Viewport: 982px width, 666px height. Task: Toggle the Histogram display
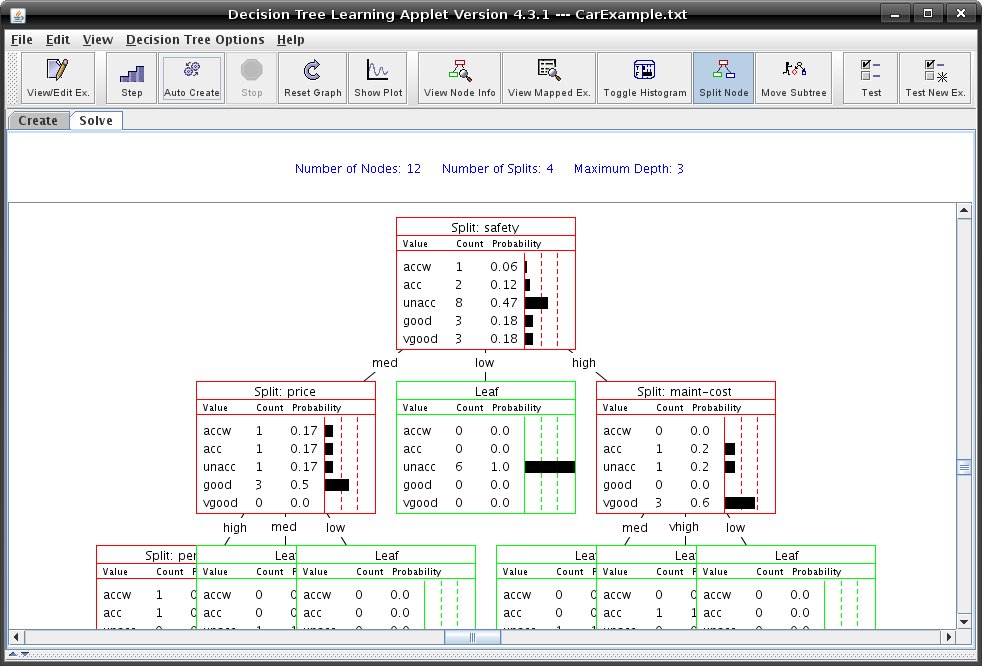pos(644,78)
